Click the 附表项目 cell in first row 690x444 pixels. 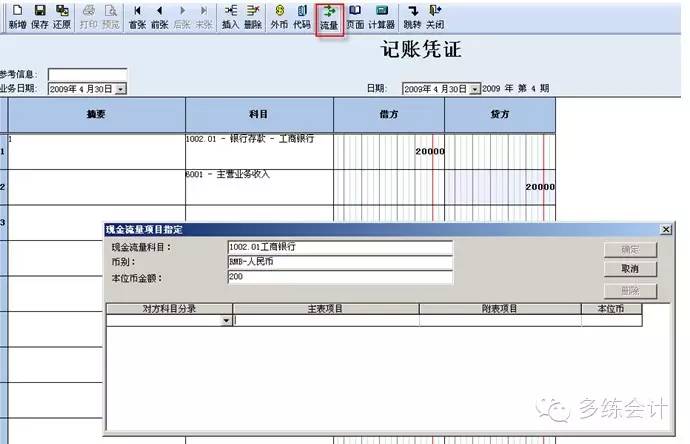click(500, 320)
